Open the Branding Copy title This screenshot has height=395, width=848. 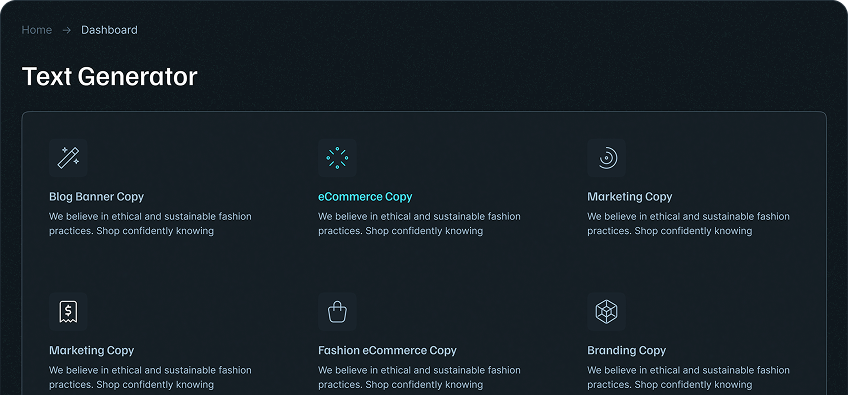pyautogui.click(x=626, y=350)
